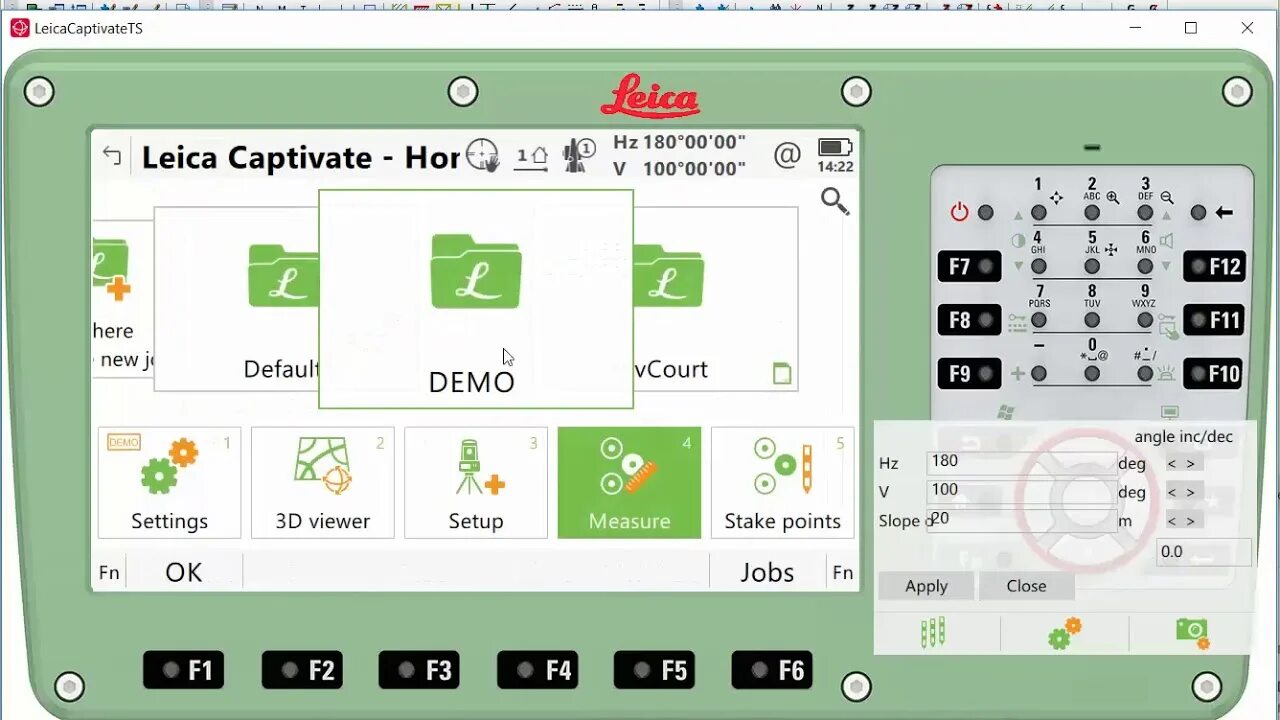The image size is (1280, 720).
Task: Increase Hz angle with > button
Action: coord(1190,463)
